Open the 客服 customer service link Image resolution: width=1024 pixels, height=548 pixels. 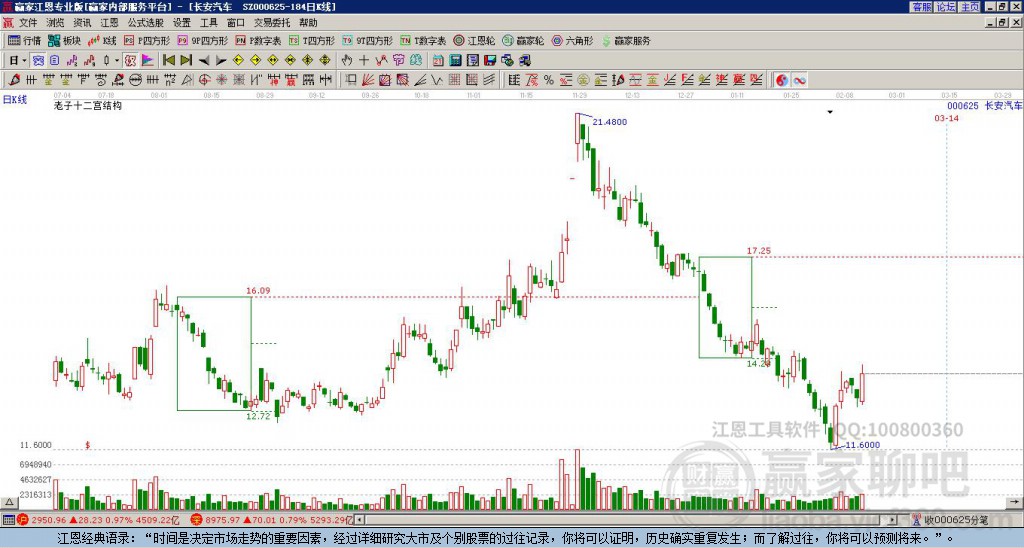[922, 7]
